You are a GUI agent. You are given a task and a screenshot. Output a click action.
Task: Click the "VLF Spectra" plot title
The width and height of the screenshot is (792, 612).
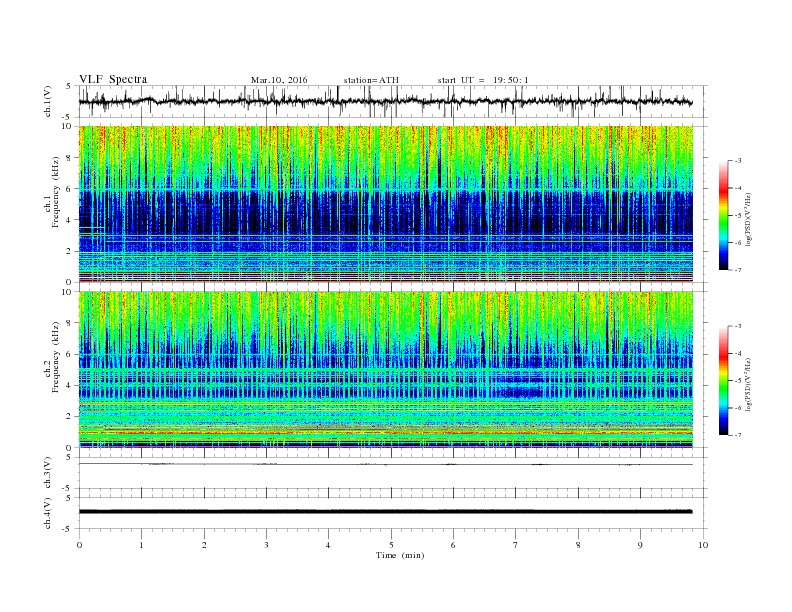point(113,79)
